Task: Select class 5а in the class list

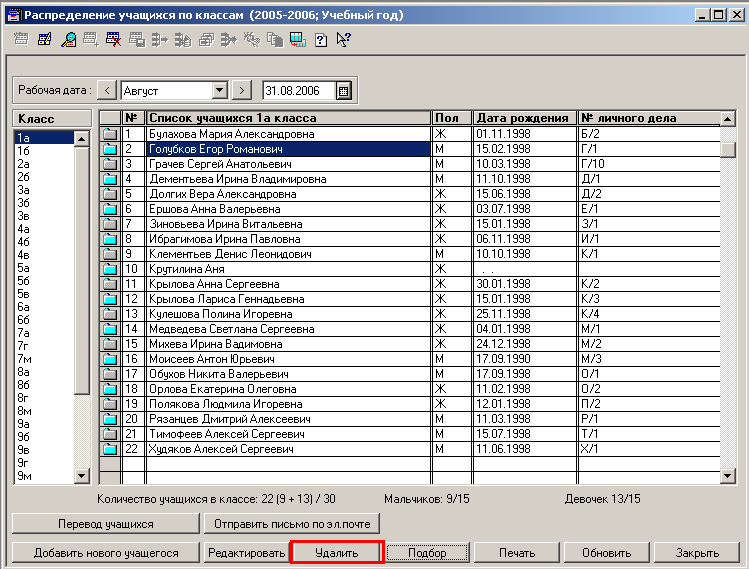Action: (x=23, y=268)
